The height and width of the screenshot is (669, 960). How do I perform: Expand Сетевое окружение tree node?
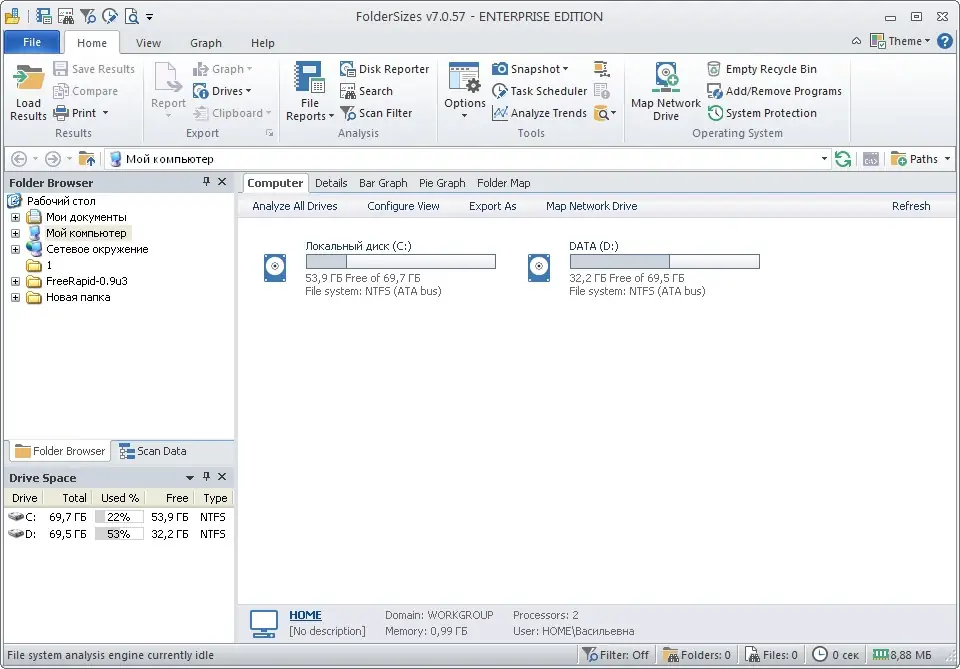[15, 249]
